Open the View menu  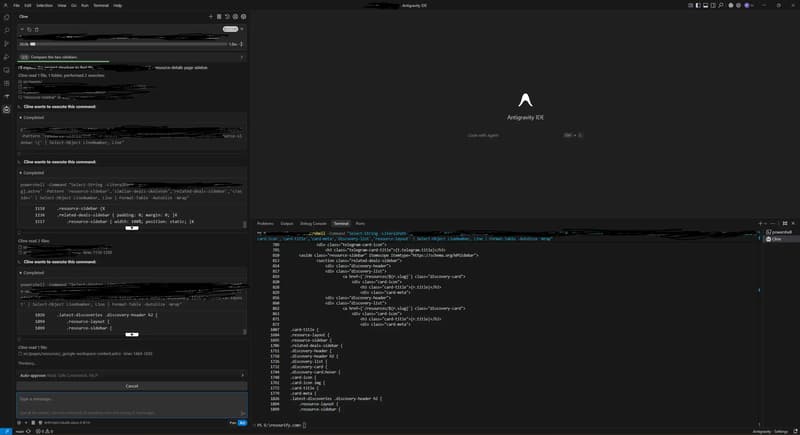coord(62,5)
